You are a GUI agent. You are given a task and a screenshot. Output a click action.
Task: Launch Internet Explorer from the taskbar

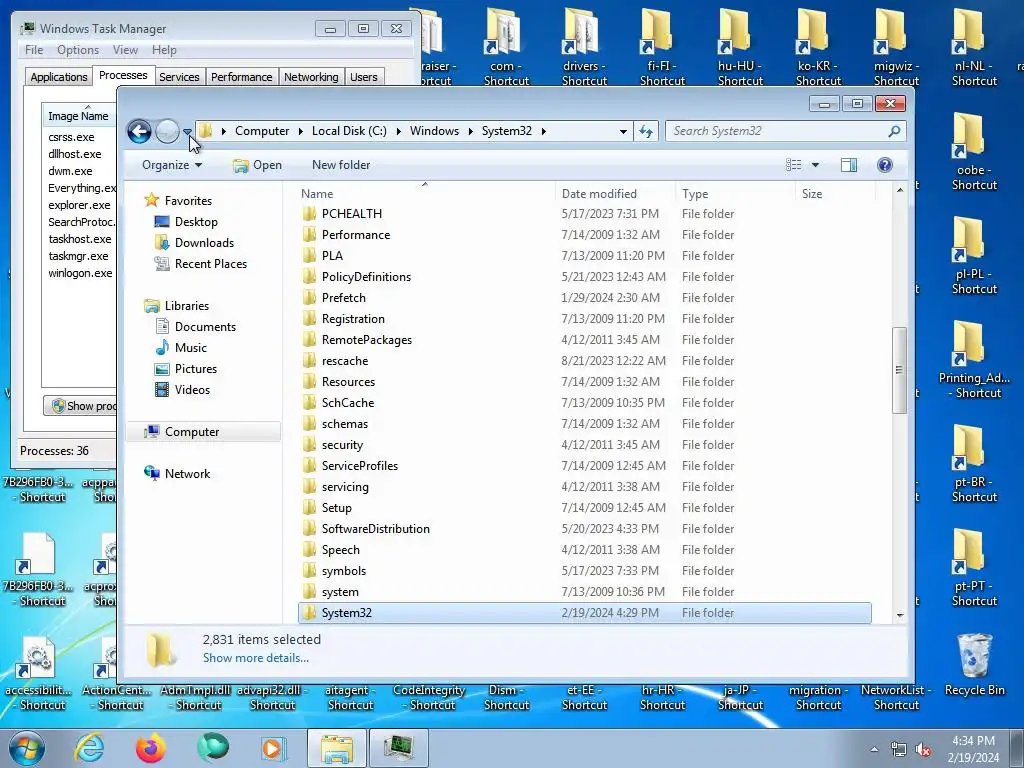click(x=89, y=748)
